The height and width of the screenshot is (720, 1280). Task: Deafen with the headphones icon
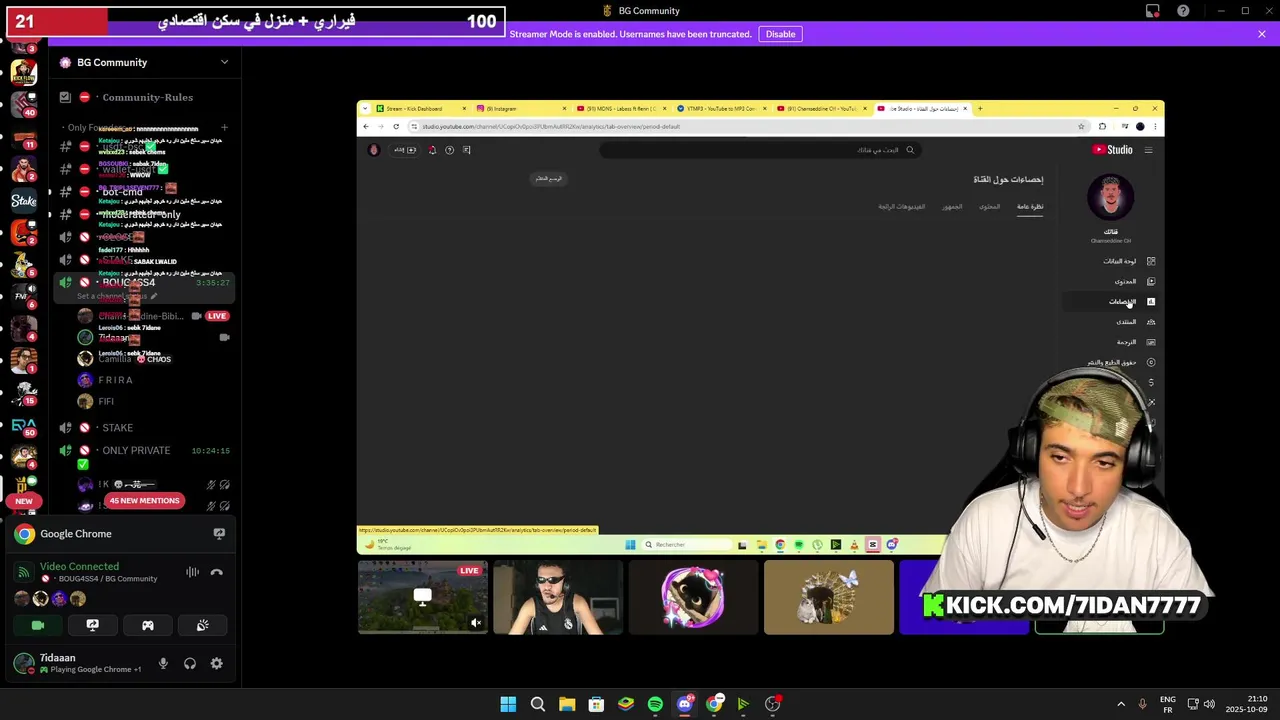coord(190,663)
